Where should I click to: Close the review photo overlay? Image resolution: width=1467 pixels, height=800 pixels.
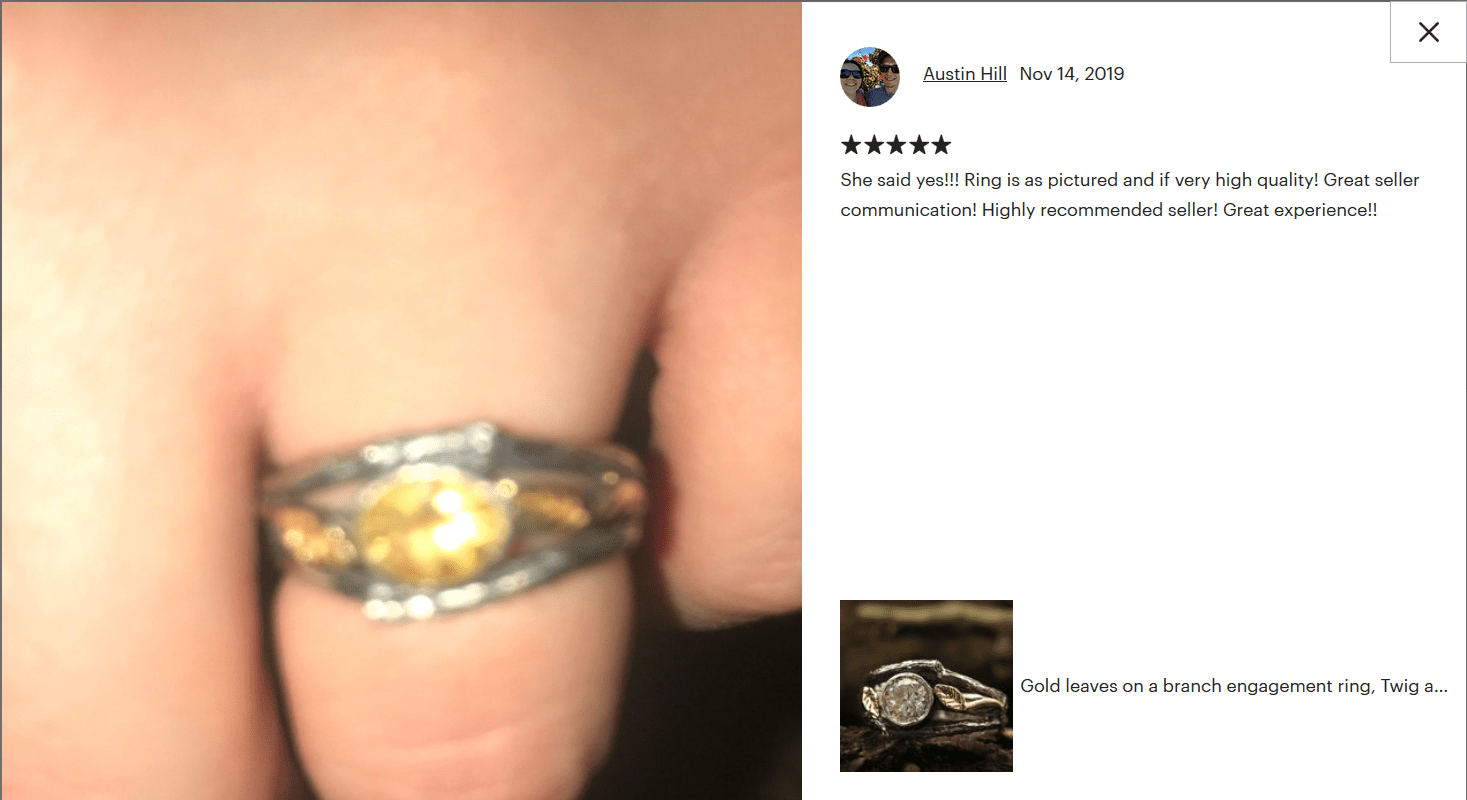pos(1428,32)
